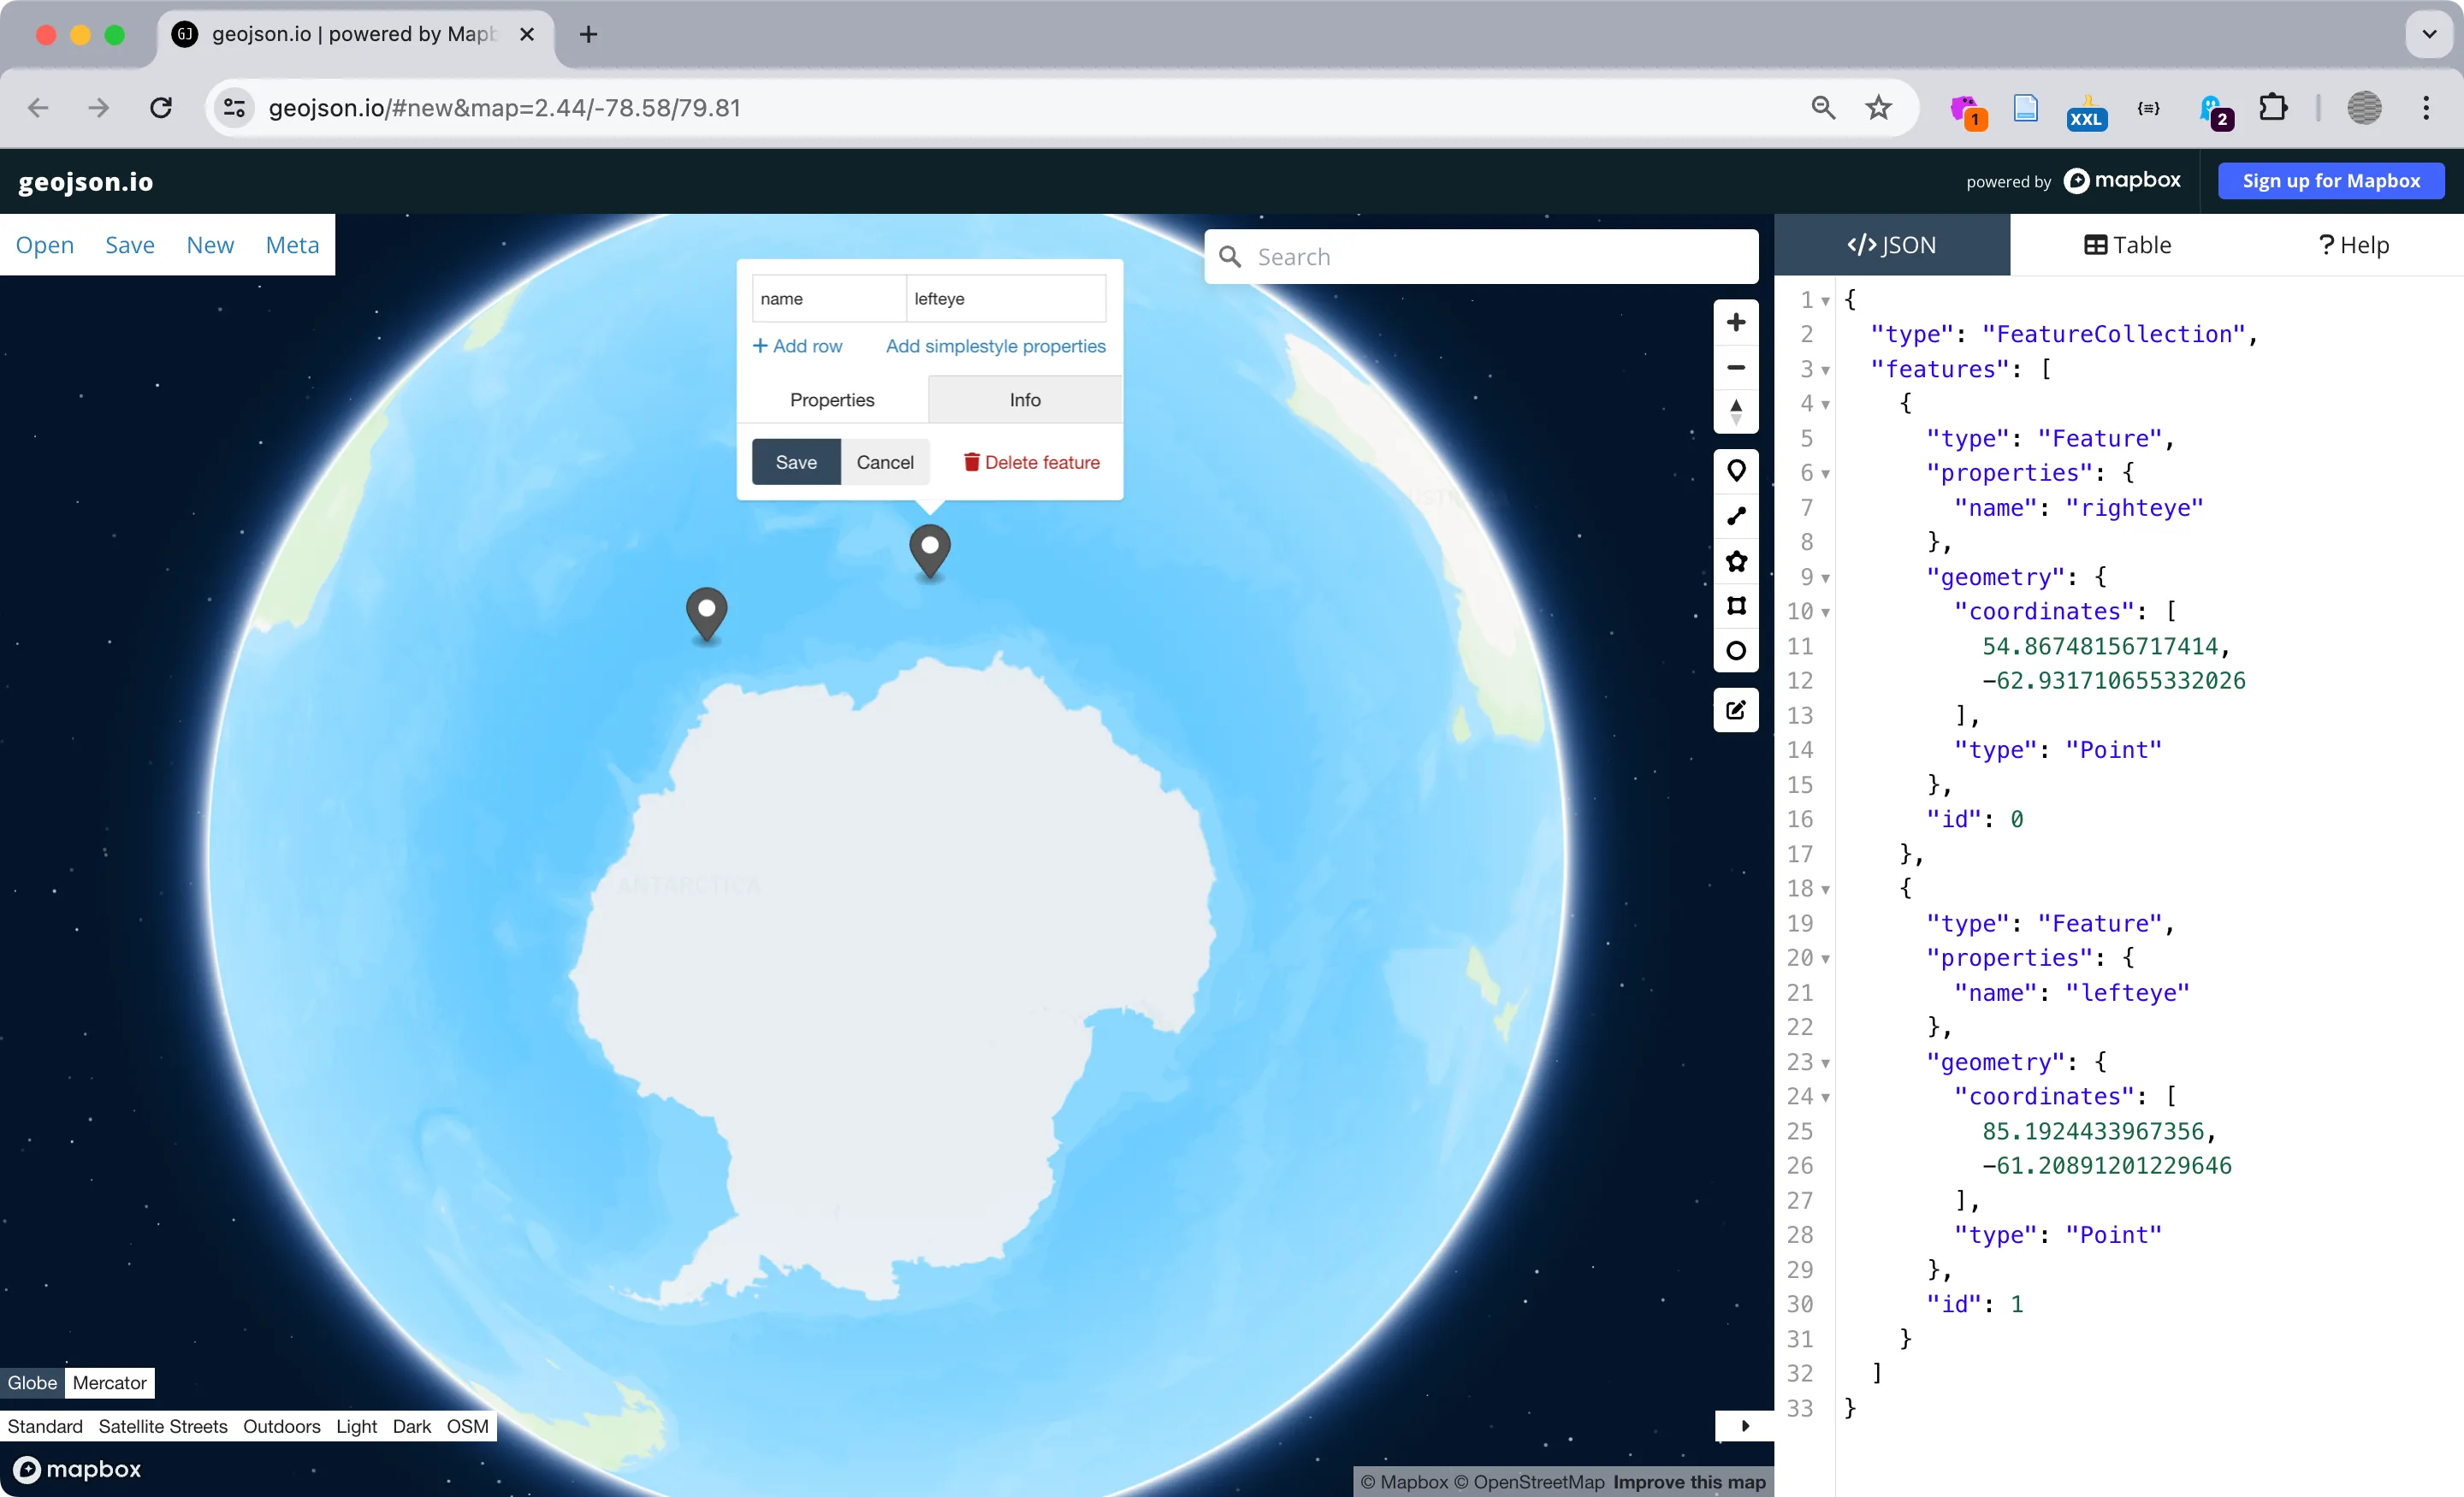Switch to Mercator projection

click(109, 1382)
